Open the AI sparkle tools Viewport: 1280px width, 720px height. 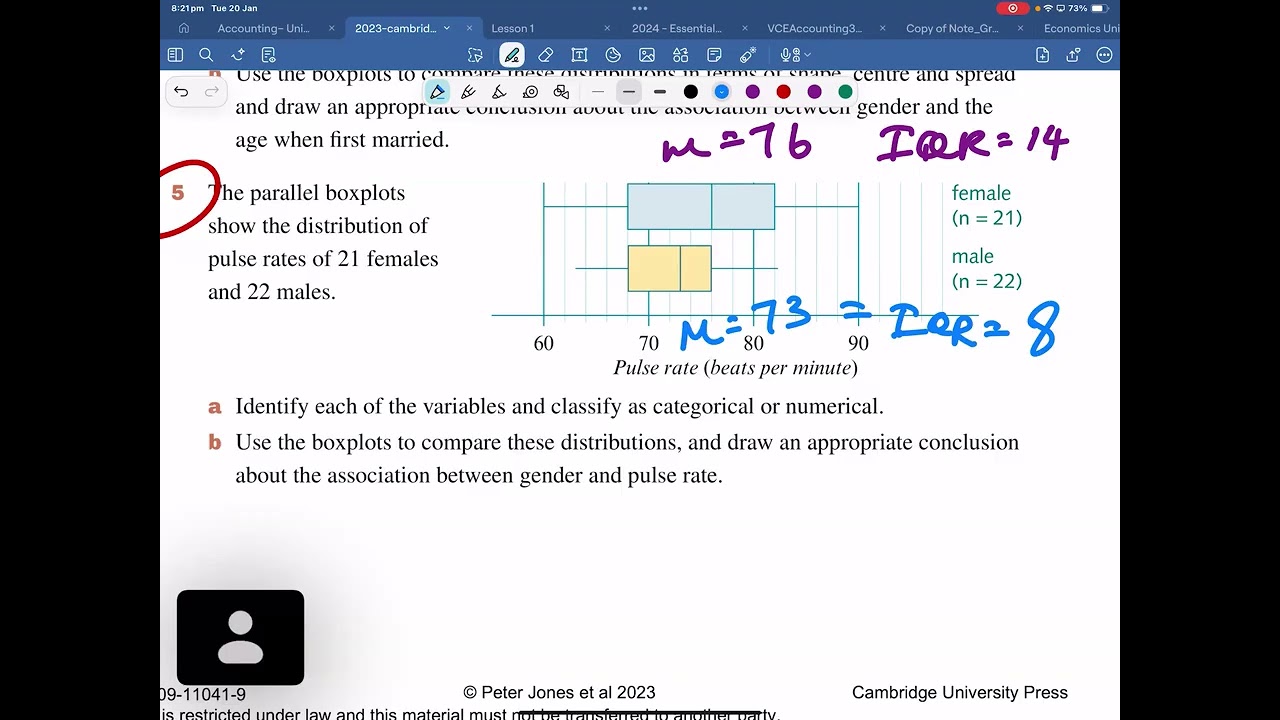click(237, 55)
